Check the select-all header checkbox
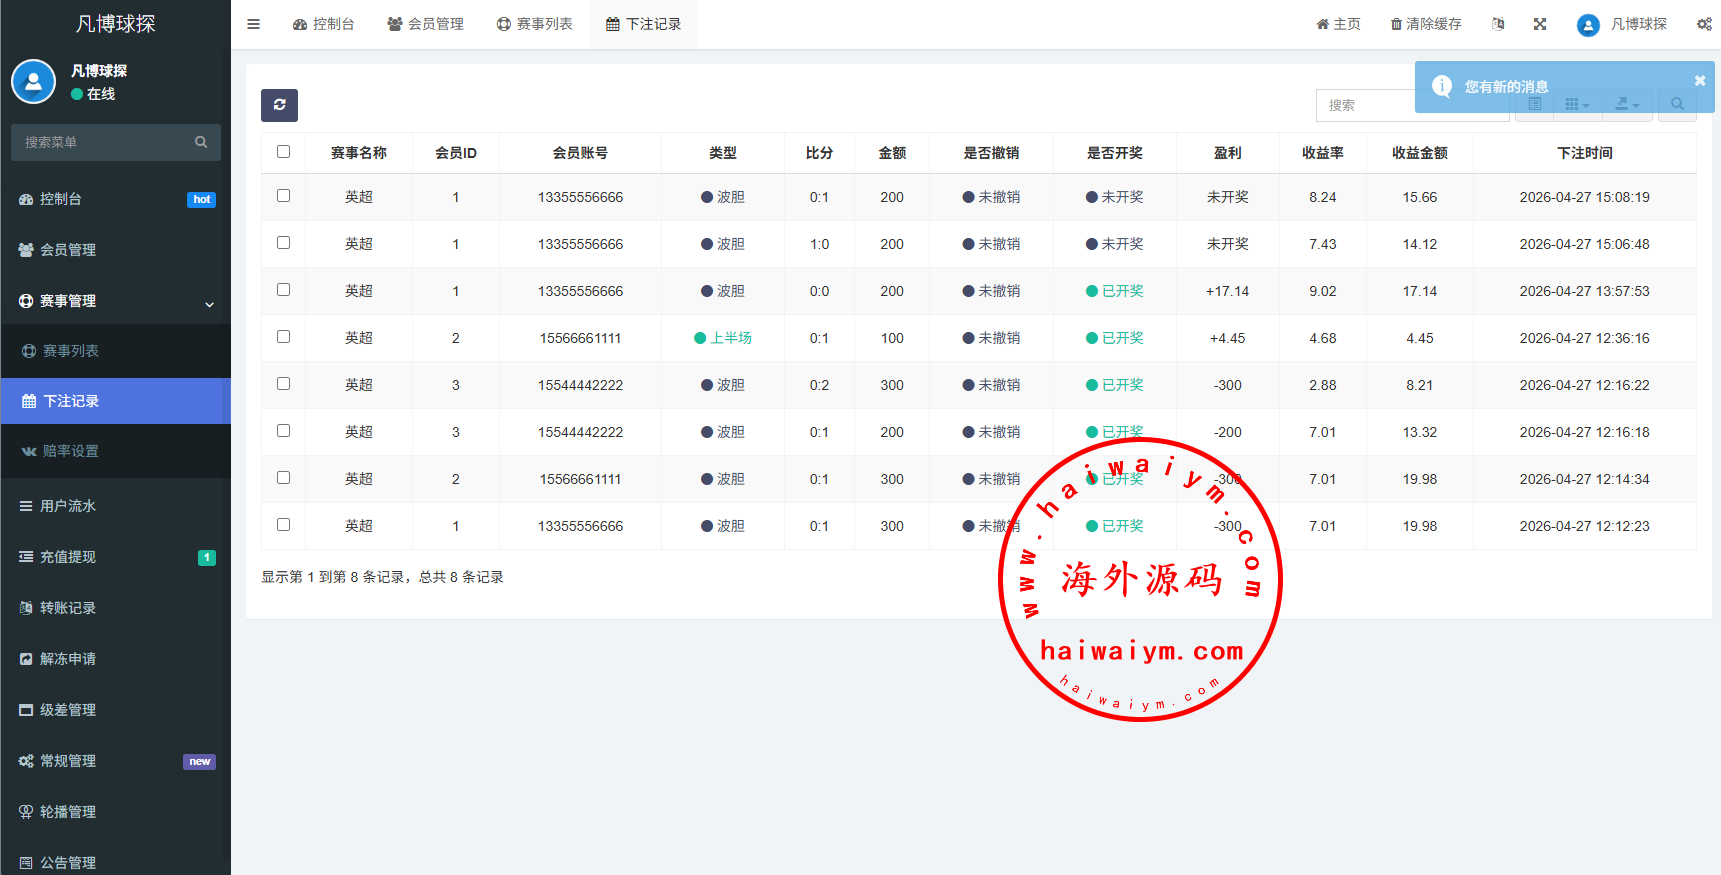Viewport: 1721px width, 875px height. pyautogui.click(x=284, y=152)
